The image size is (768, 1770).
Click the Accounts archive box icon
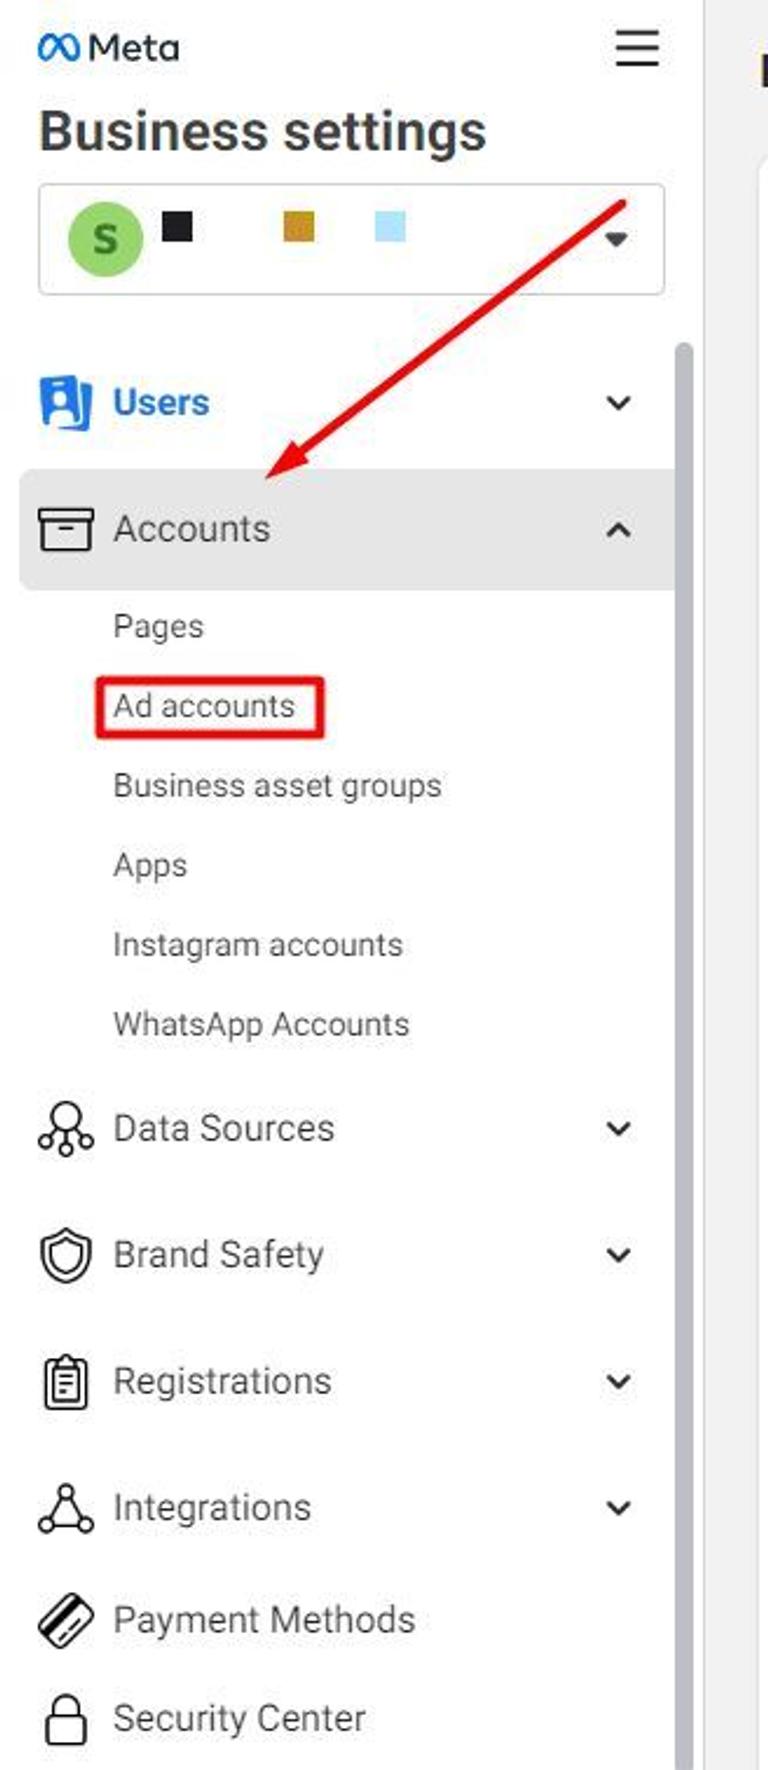tap(65, 529)
